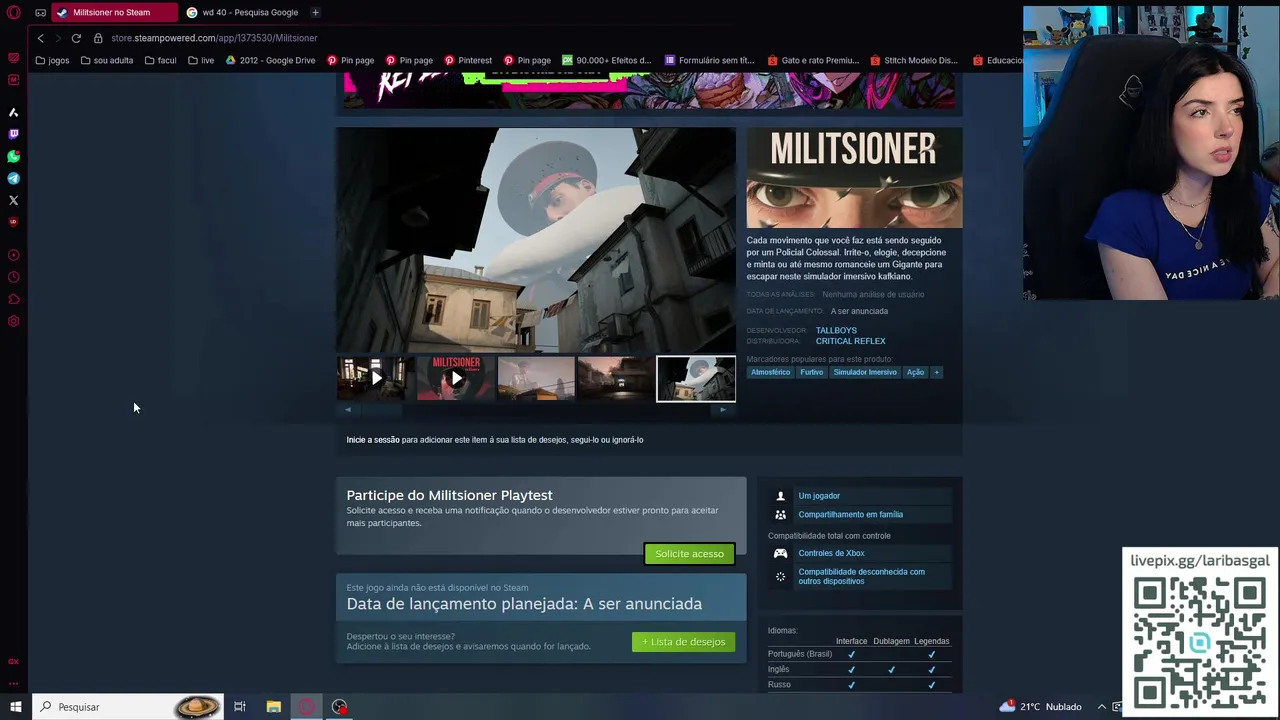Open the TALLBOYS developer link
Image resolution: width=1280 pixels, height=720 pixels.
[x=836, y=330]
